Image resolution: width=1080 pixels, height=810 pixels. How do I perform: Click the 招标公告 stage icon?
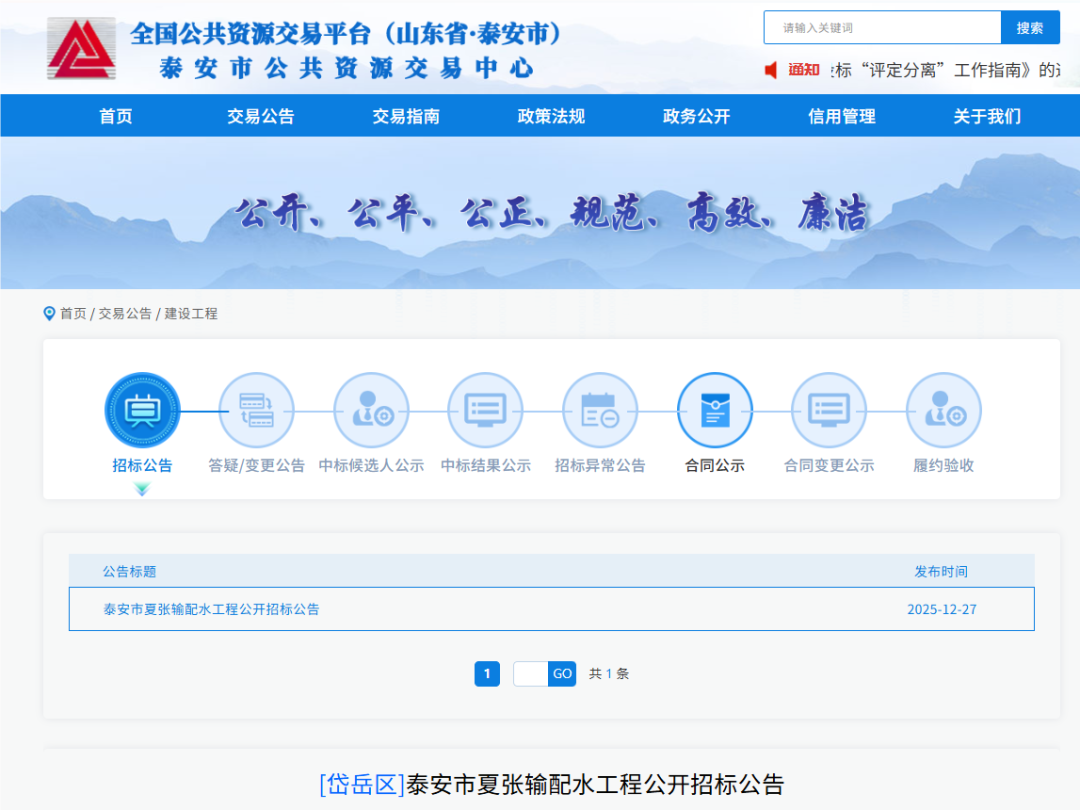point(142,410)
